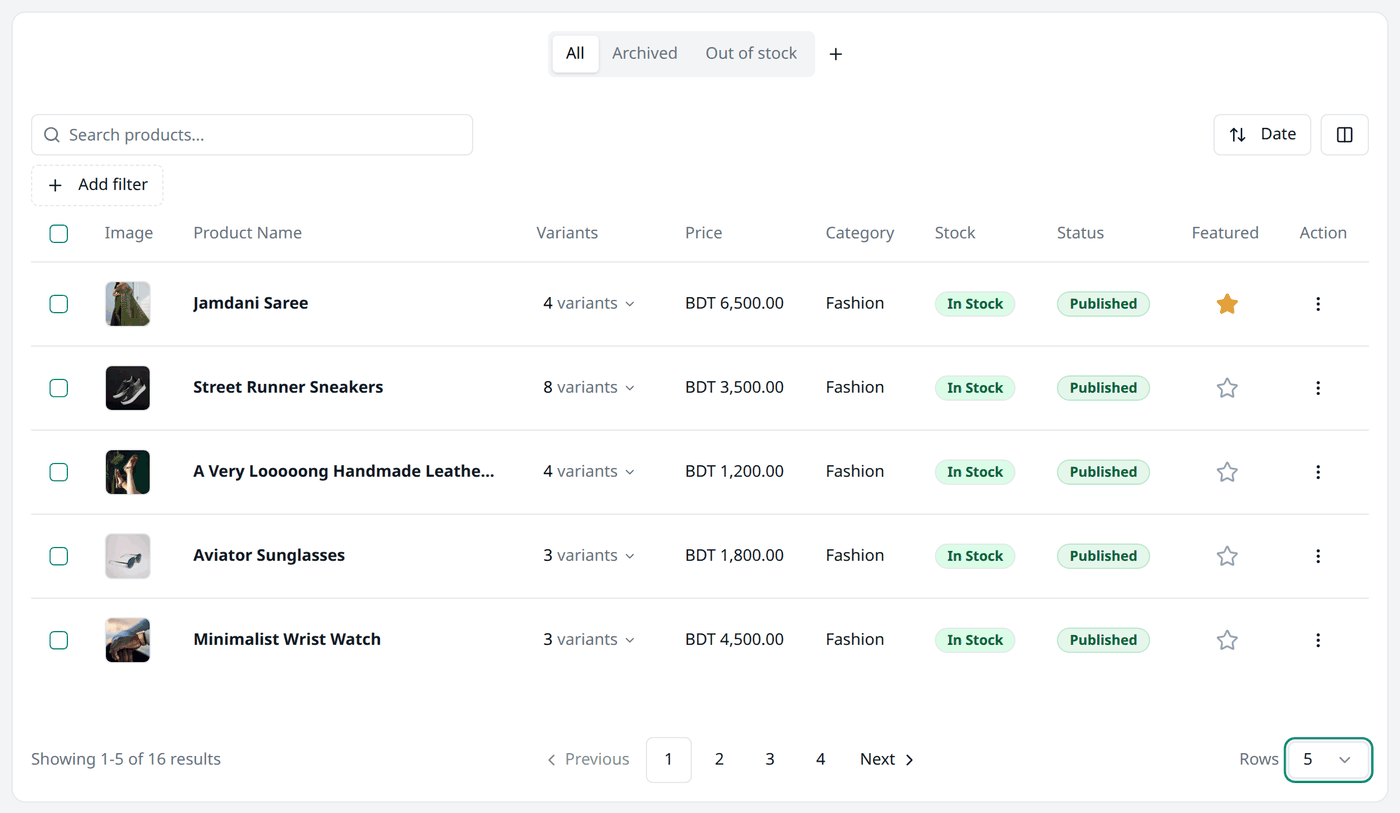Open the column visibility icon button
The width and height of the screenshot is (1400, 813).
coord(1344,135)
